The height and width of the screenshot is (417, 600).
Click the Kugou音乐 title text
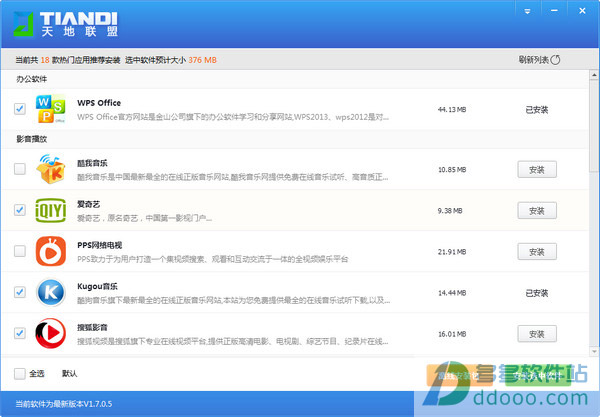tap(97, 286)
